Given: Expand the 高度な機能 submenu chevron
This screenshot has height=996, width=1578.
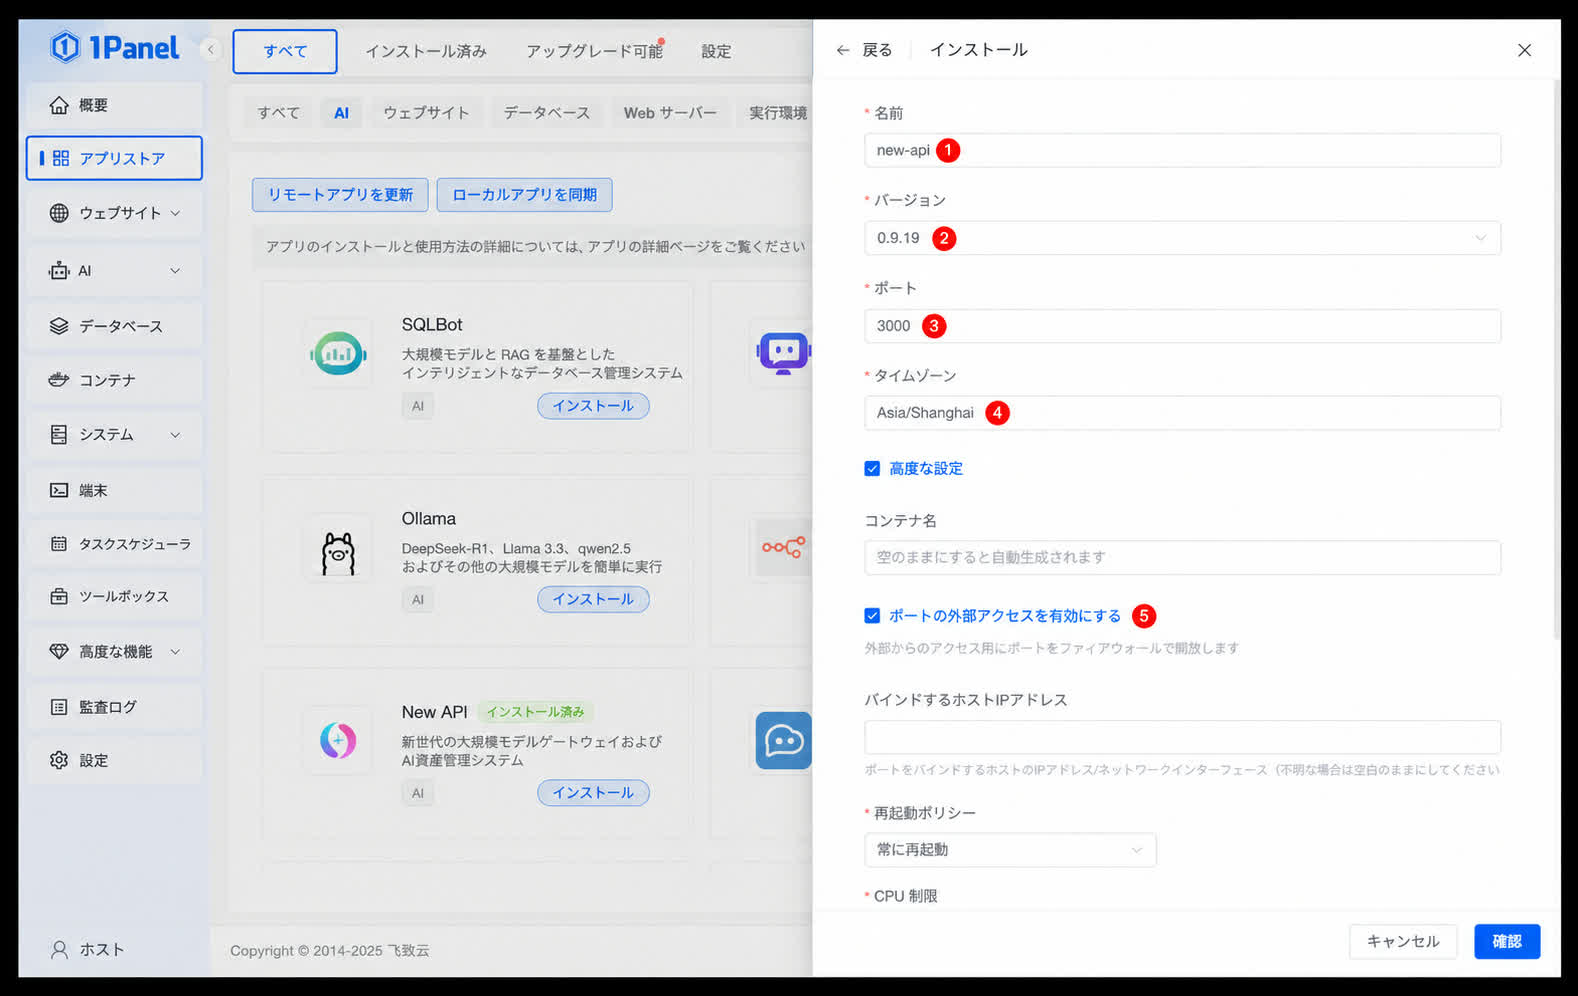Looking at the screenshot, I should [176, 651].
